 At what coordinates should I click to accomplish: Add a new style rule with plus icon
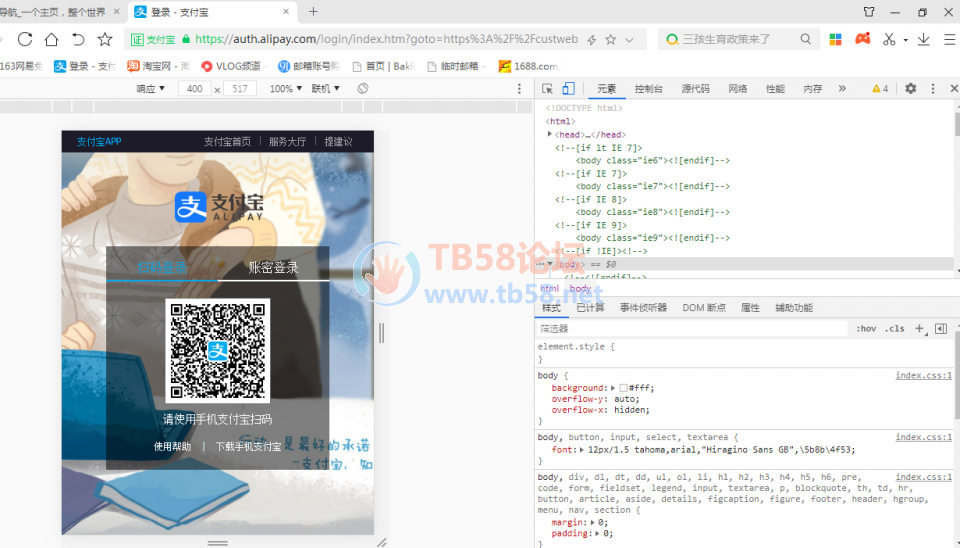coord(919,328)
